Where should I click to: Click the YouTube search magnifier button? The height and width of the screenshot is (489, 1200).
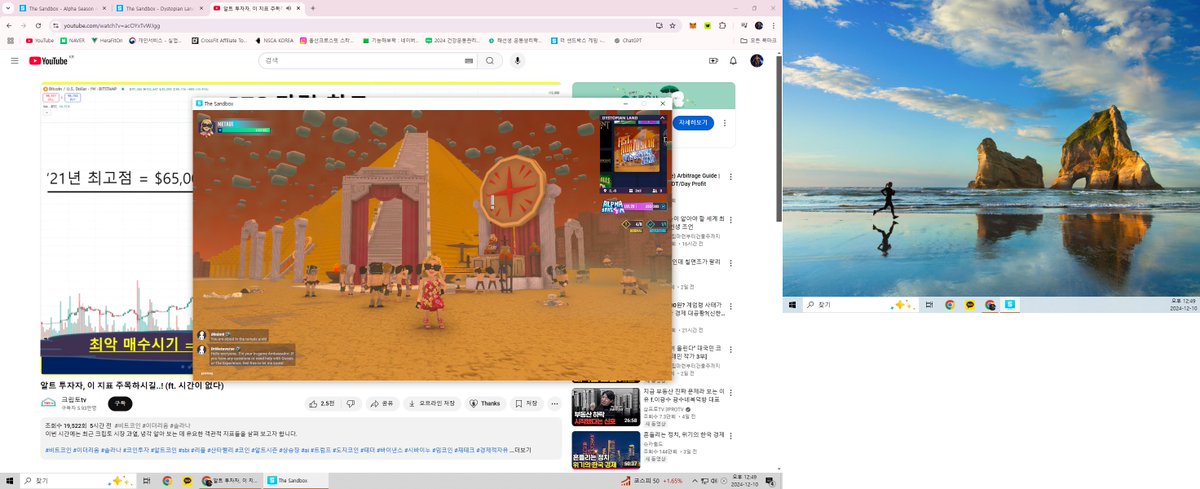point(490,61)
